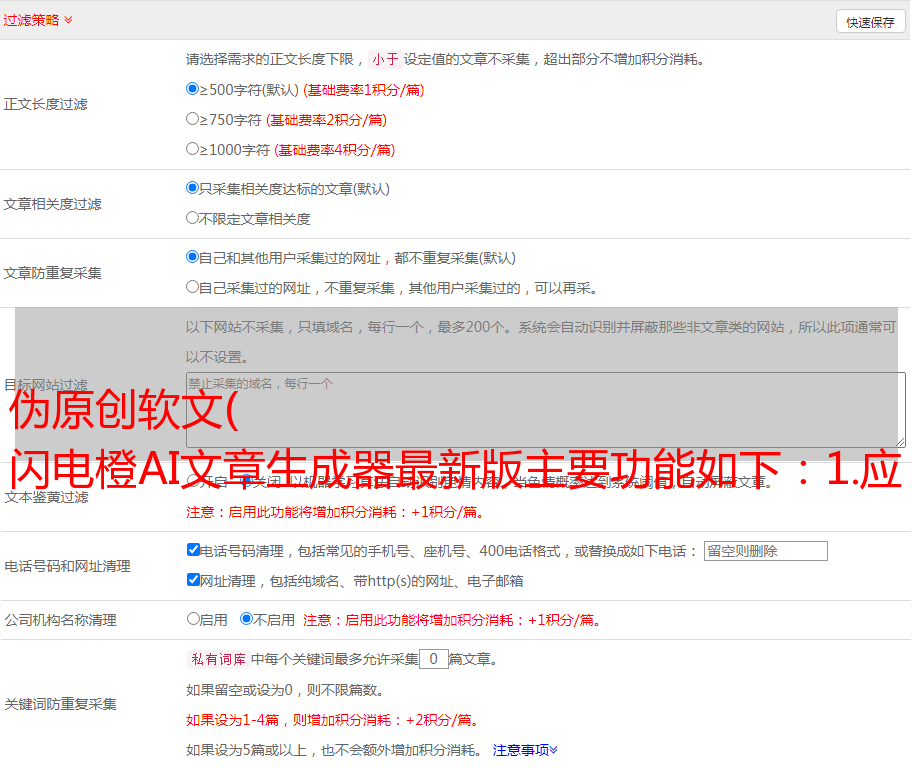The image size is (912, 768).
Task: Select ≥500字符 default length option
Action: tap(193, 89)
